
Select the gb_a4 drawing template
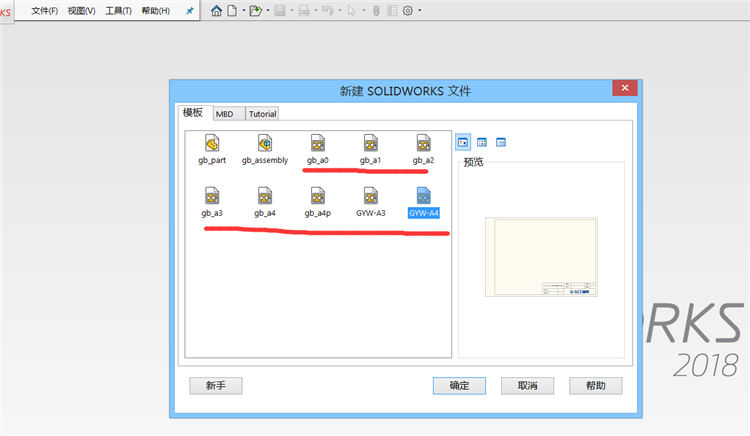pyautogui.click(x=265, y=203)
